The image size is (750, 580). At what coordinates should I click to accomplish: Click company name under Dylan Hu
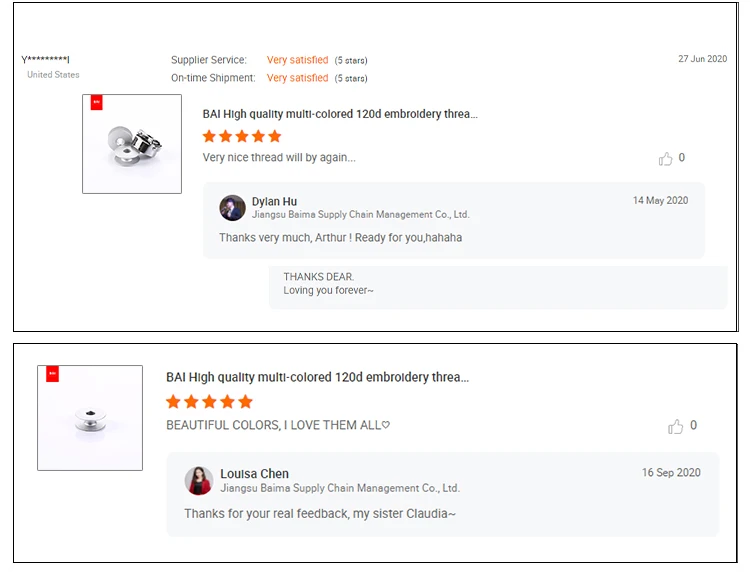click(361, 215)
